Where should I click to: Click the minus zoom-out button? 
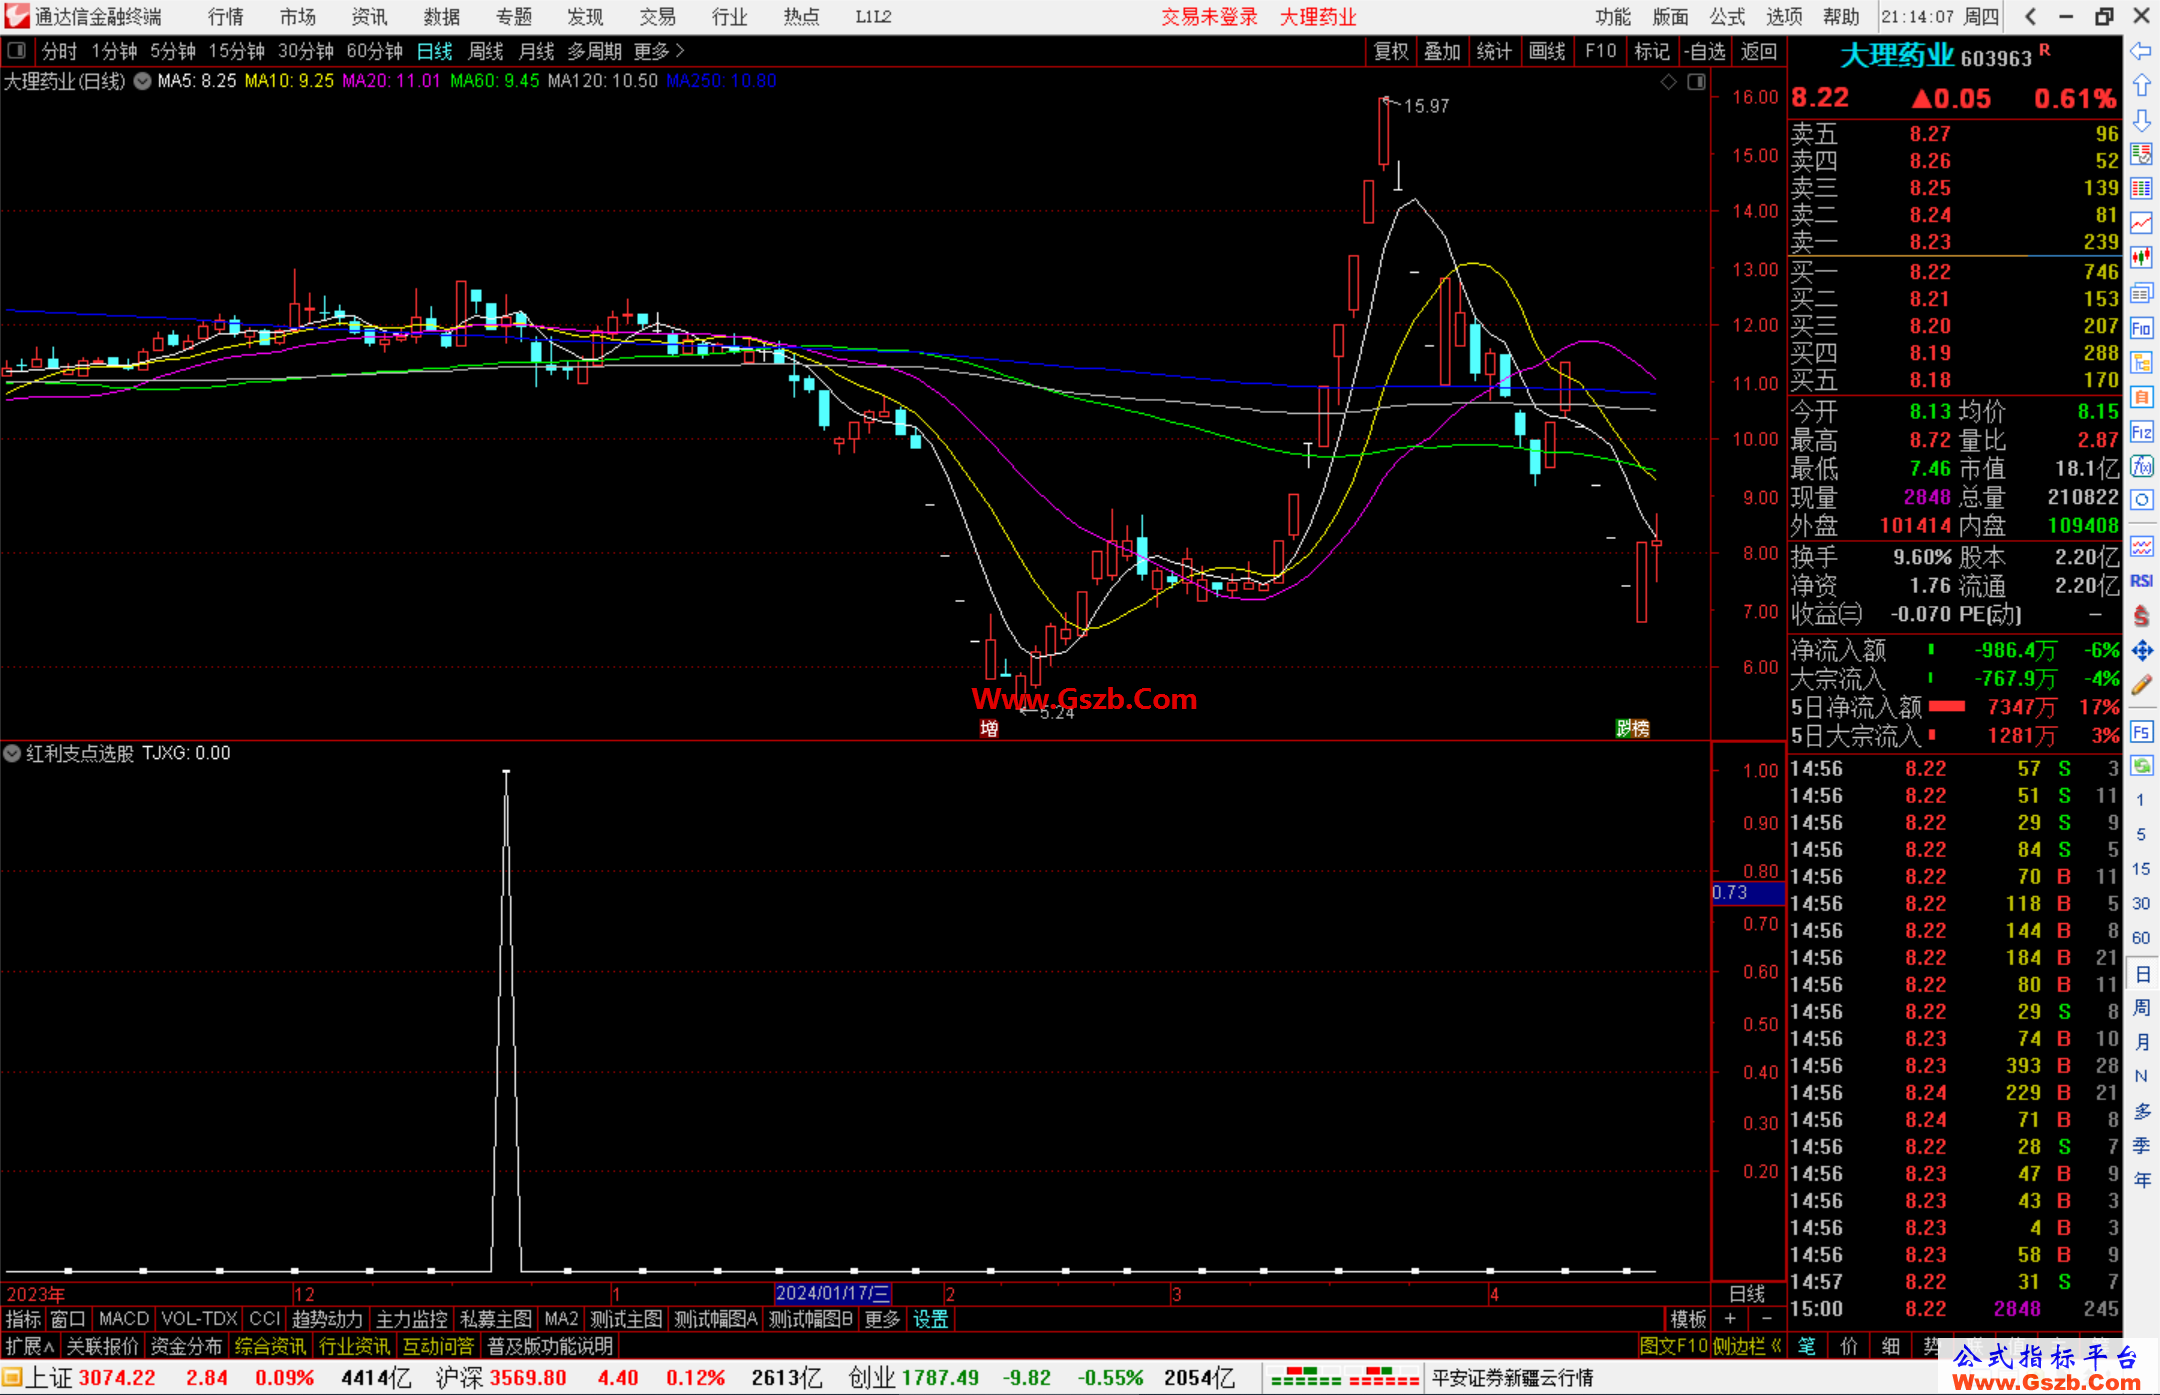click(x=1766, y=1319)
